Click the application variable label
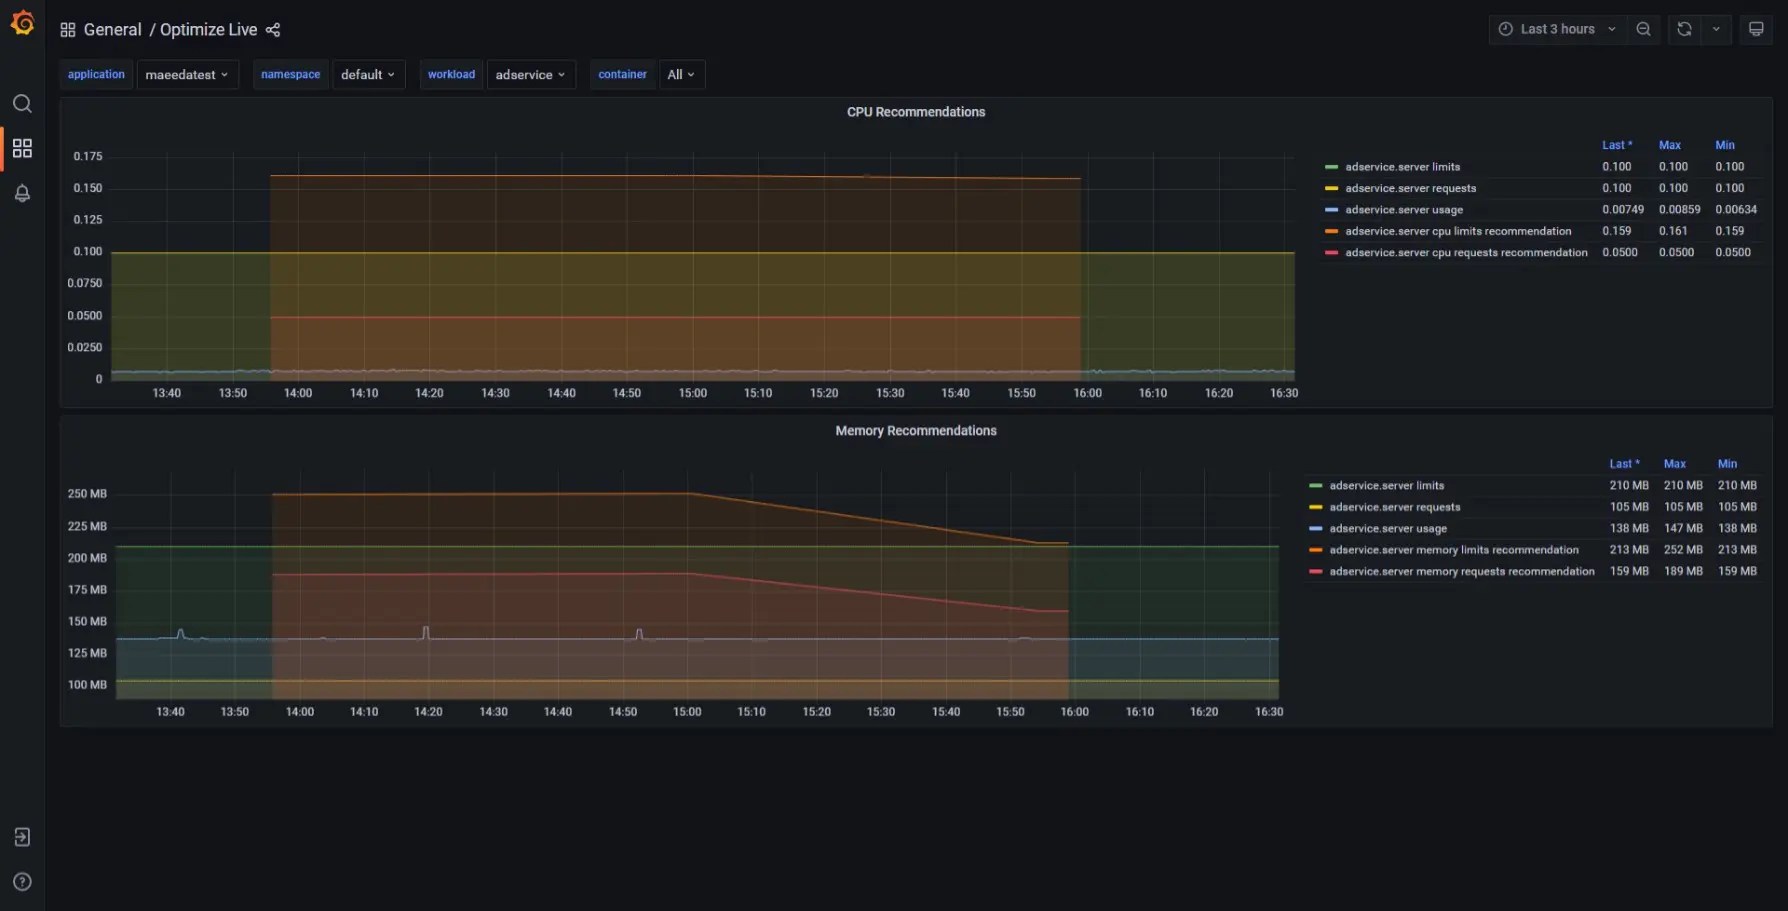1788x911 pixels. (x=96, y=75)
